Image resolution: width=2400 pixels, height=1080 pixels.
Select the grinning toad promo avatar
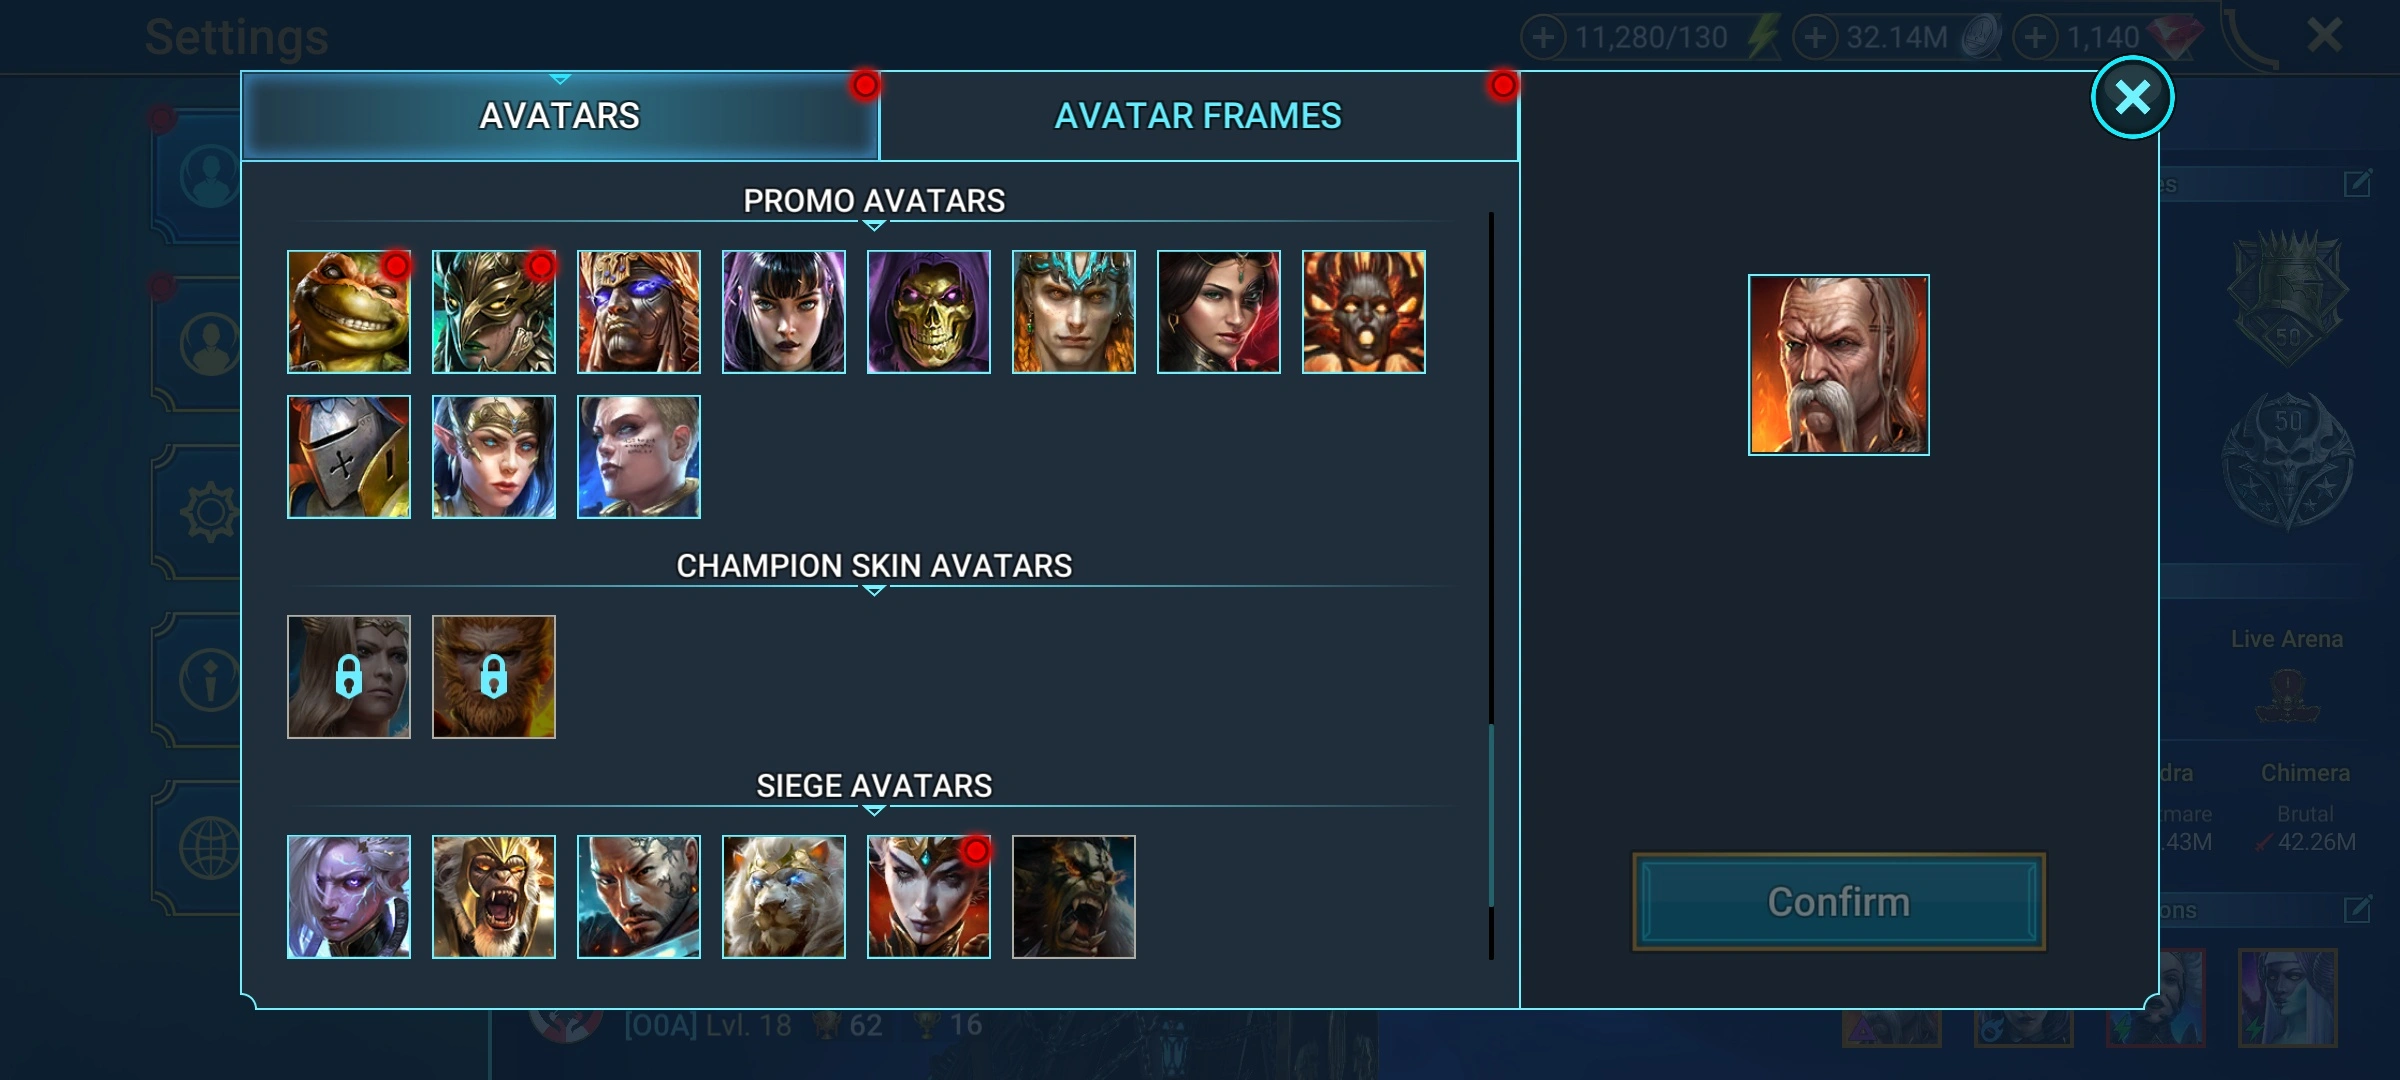click(x=348, y=312)
